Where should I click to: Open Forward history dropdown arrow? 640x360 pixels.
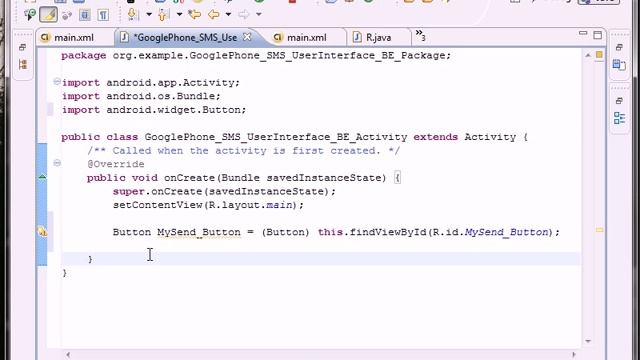[259, 15]
